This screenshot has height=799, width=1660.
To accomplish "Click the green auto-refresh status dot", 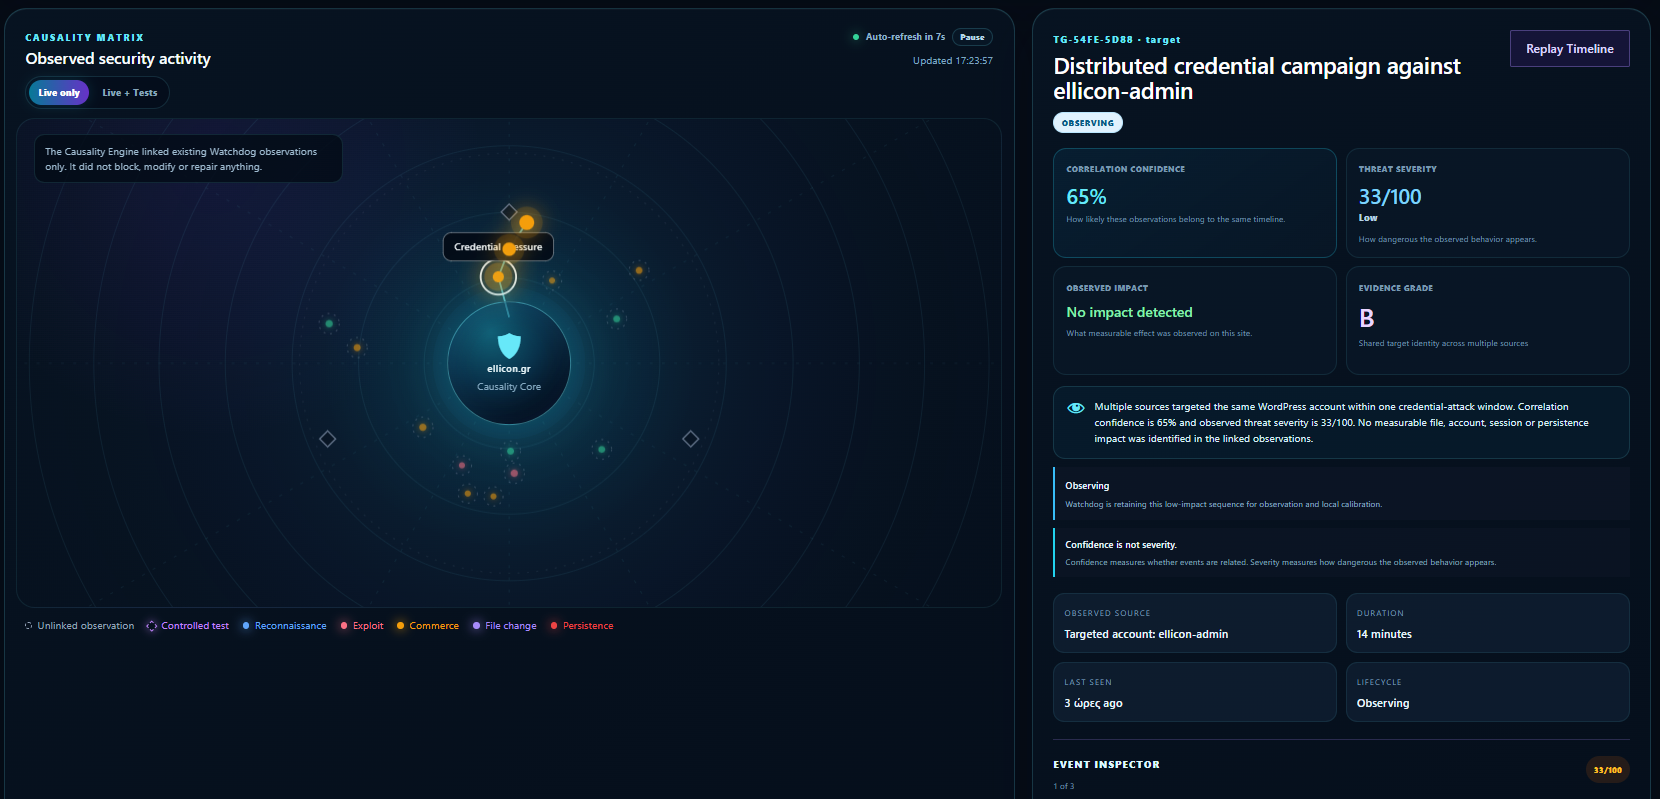I will 856,37.
